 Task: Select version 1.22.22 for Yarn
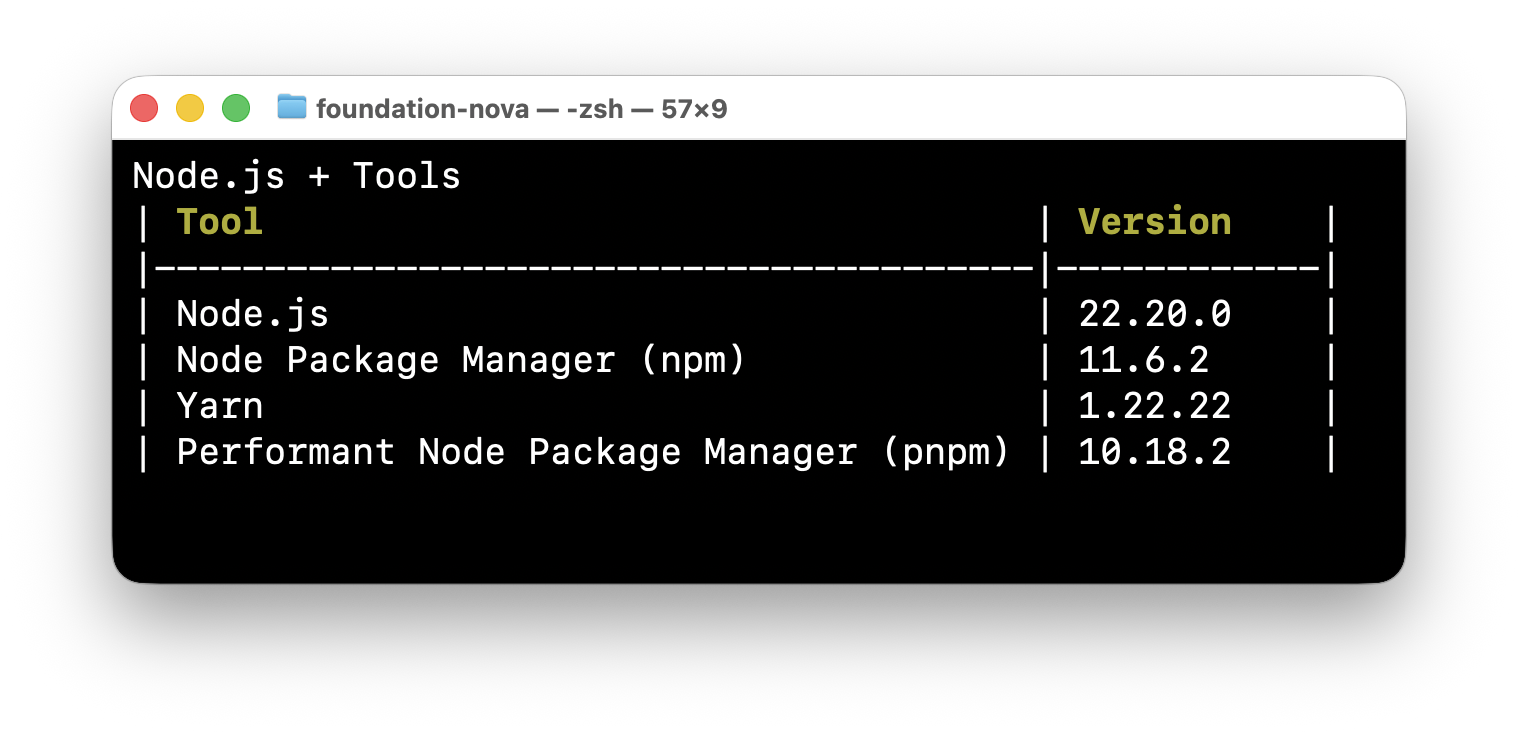tap(1157, 406)
